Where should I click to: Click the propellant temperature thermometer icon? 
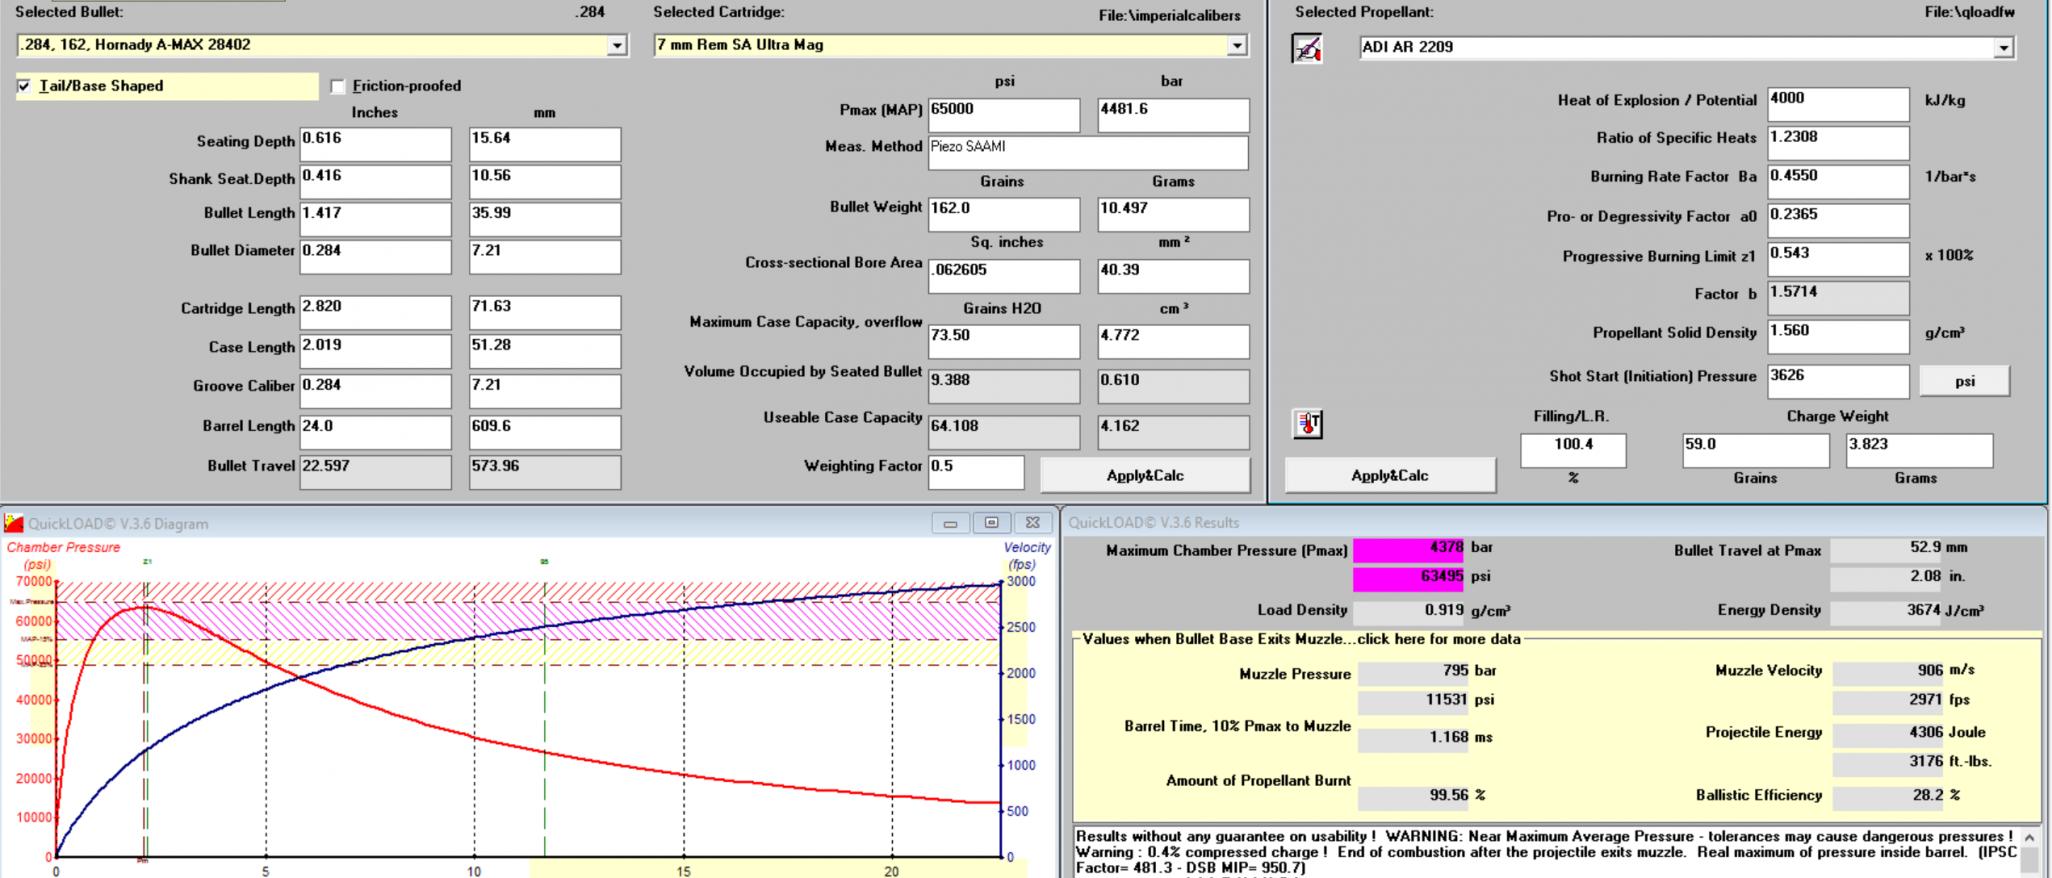[x=1308, y=425]
